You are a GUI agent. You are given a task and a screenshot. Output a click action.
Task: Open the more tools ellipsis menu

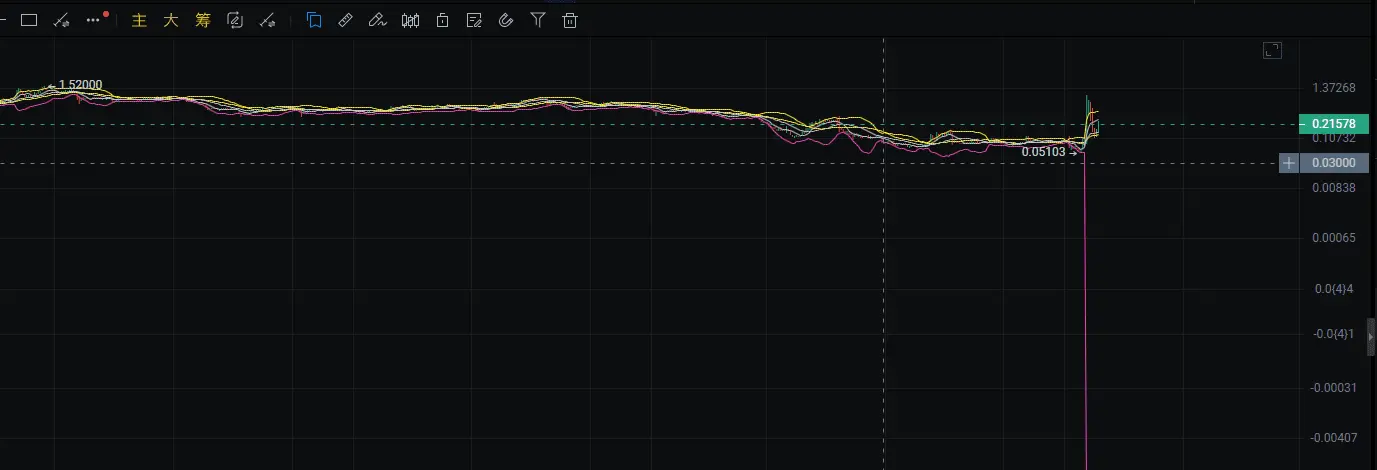[95, 20]
